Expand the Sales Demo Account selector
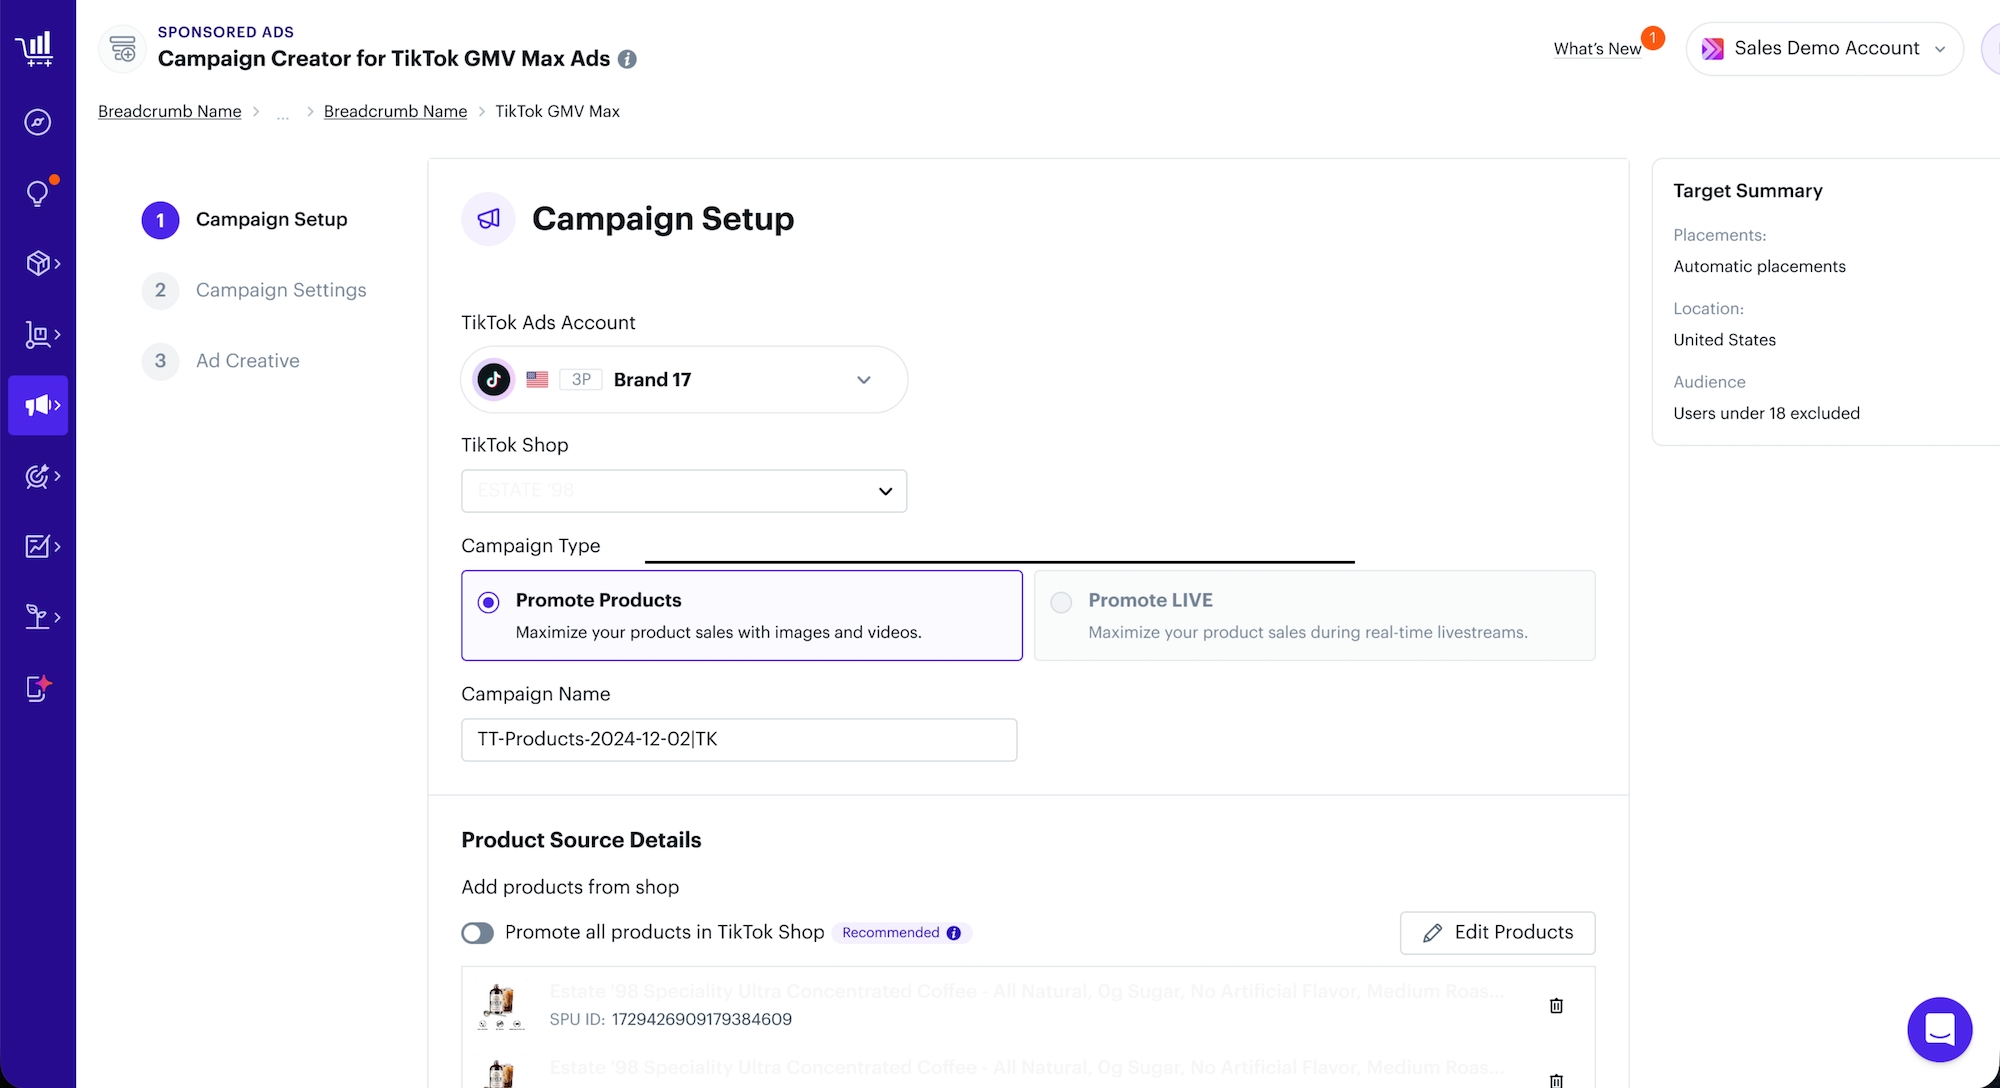Viewport: 2000px width, 1088px height. coord(1825,49)
